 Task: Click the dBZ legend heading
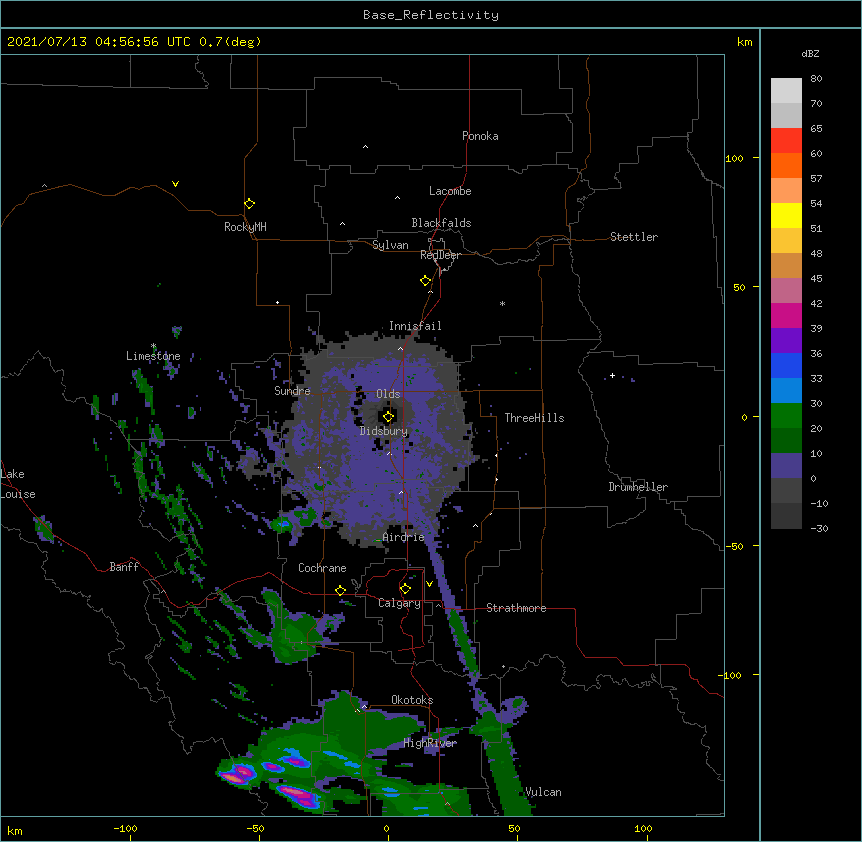(810, 54)
